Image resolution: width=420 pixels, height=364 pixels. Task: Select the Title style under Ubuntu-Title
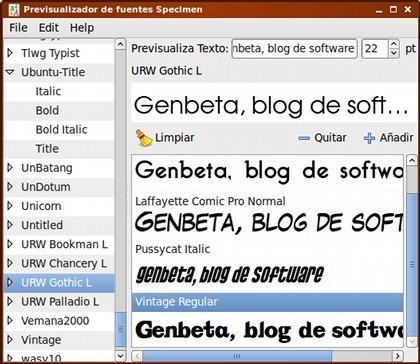tap(47, 149)
